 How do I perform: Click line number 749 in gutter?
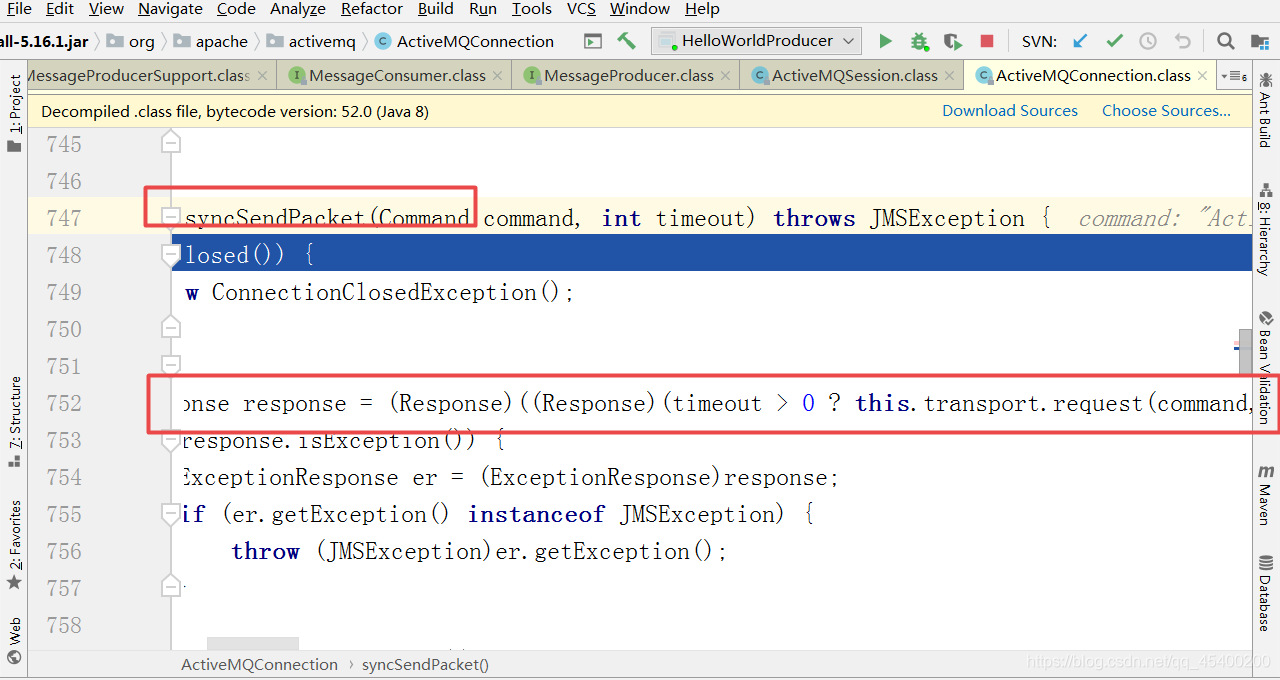pyautogui.click(x=64, y=292)
